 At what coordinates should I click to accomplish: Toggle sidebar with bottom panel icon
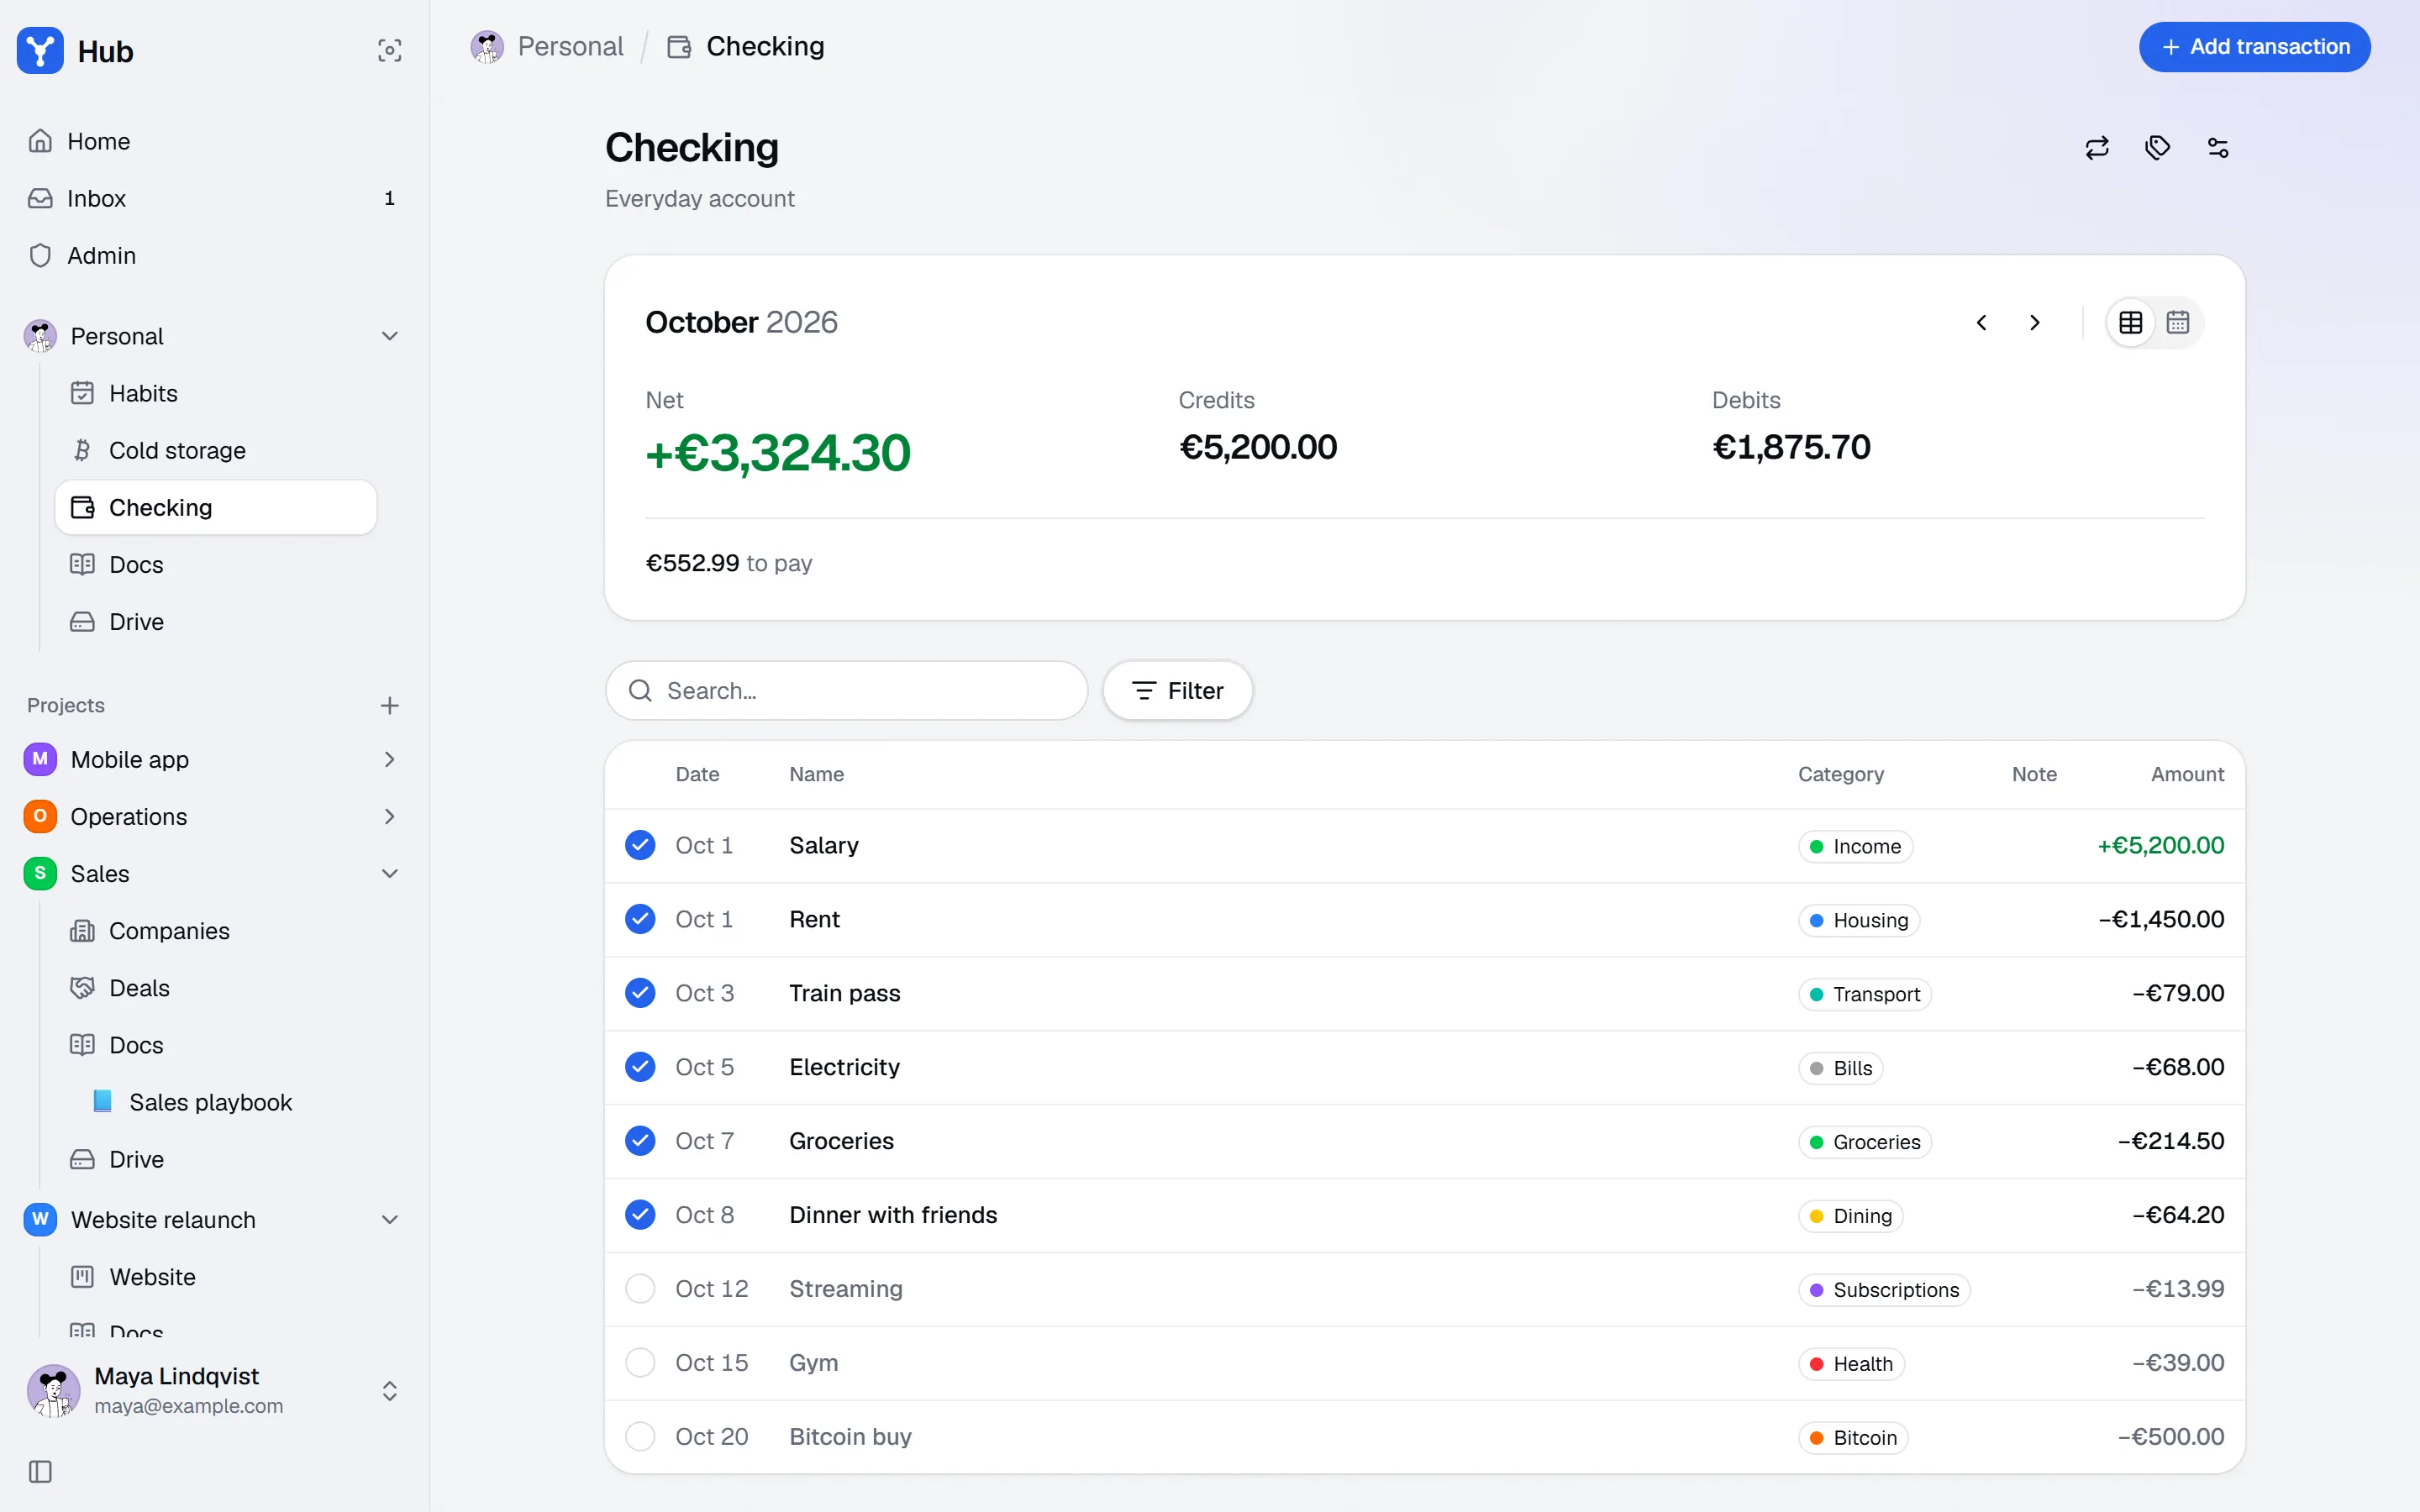(x=40, y=1471)
